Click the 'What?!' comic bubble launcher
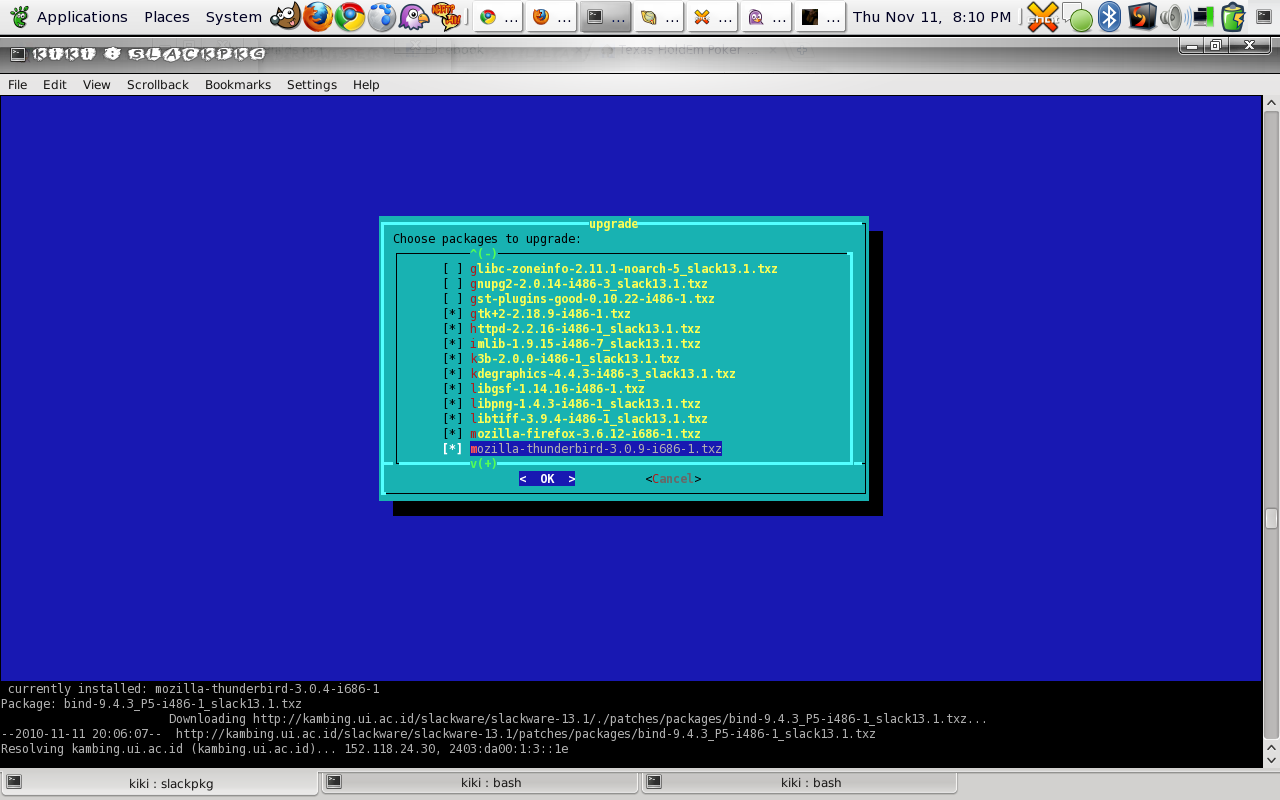This screenshot has width=1280, height=800. point(445,16)
